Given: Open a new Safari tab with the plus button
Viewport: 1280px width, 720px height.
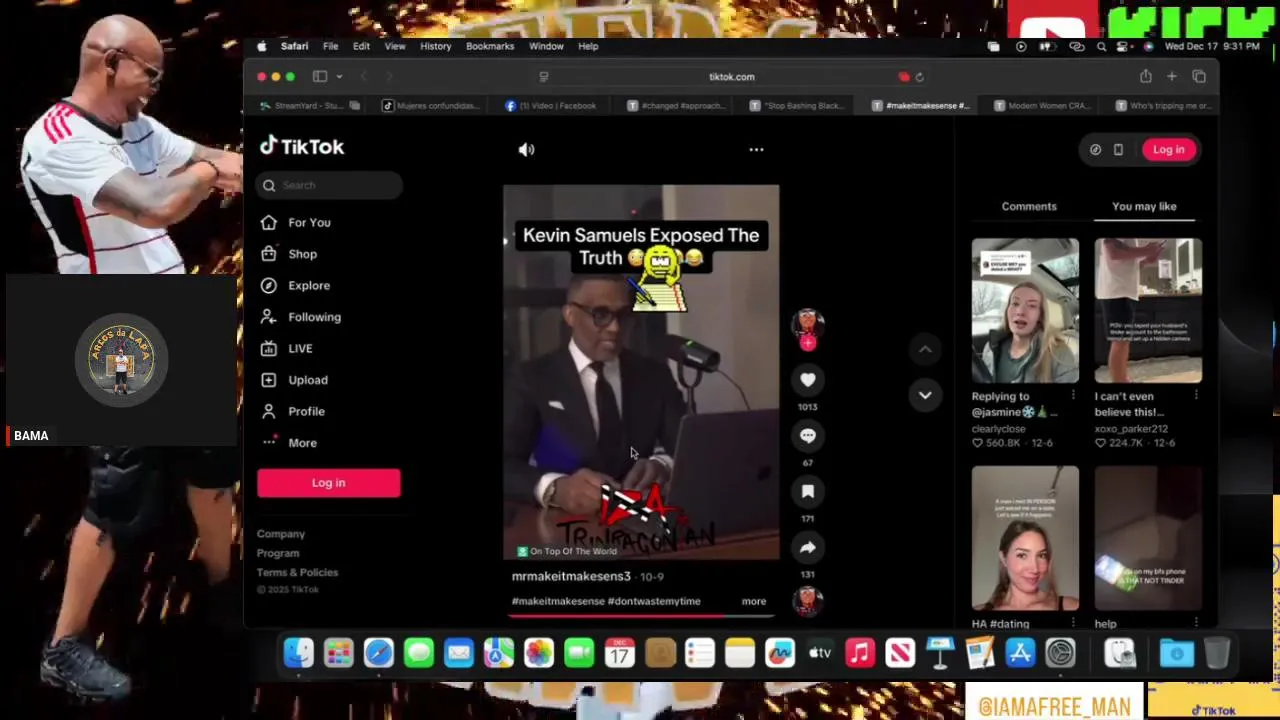Looking at the screenshot, I should pos(1172,77).
